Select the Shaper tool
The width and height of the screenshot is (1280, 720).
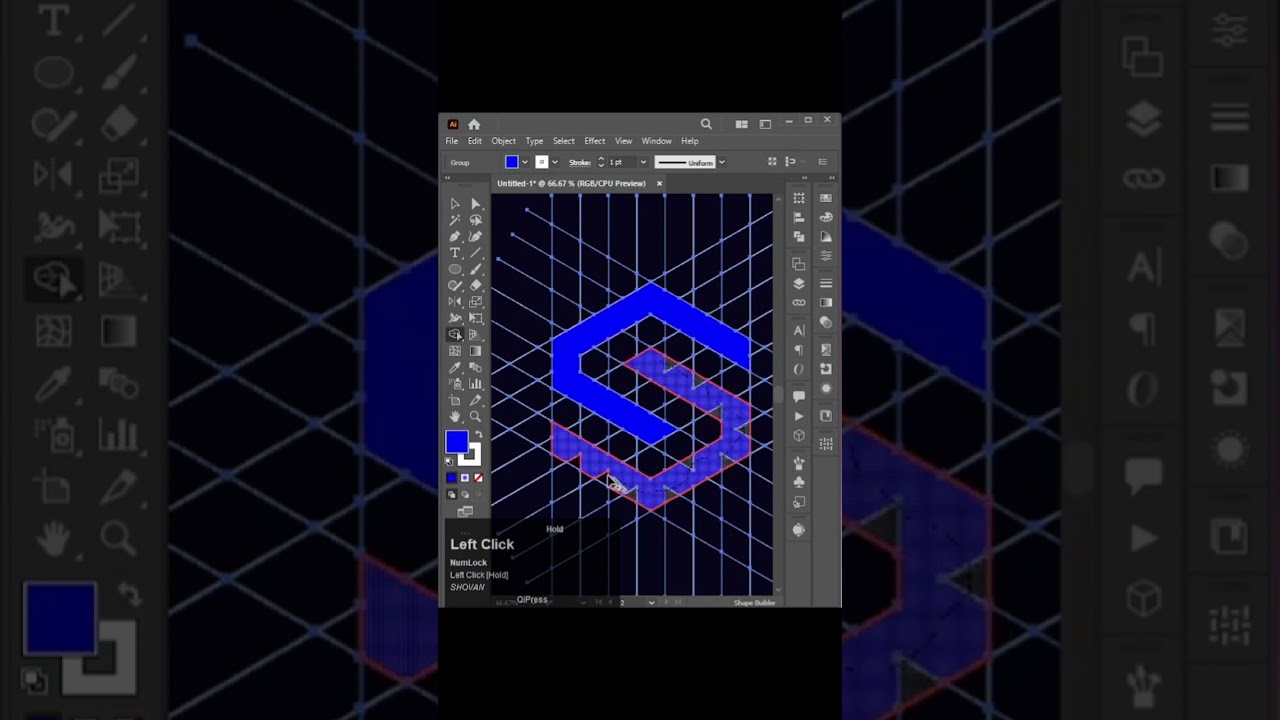[x=455, y=285]
